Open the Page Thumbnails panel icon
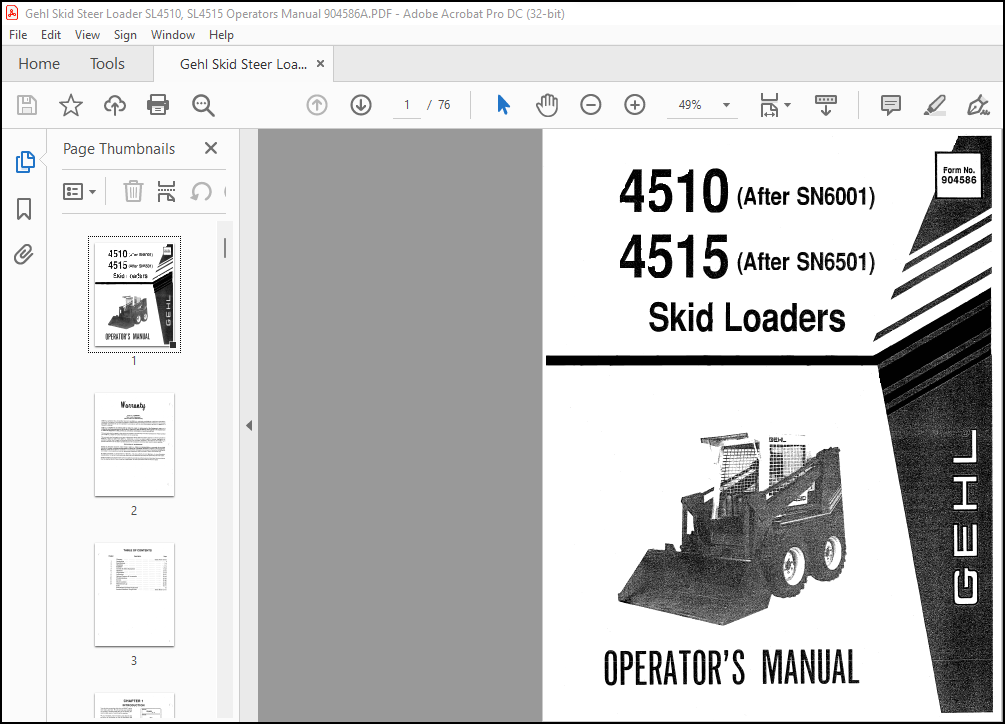 25,162
